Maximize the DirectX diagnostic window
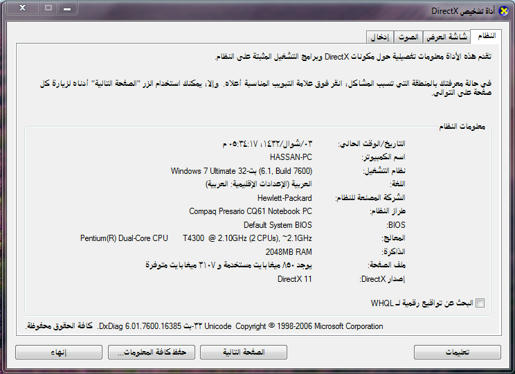The width and height of the screenshot is (515, 374). click(x=48, y=8)
